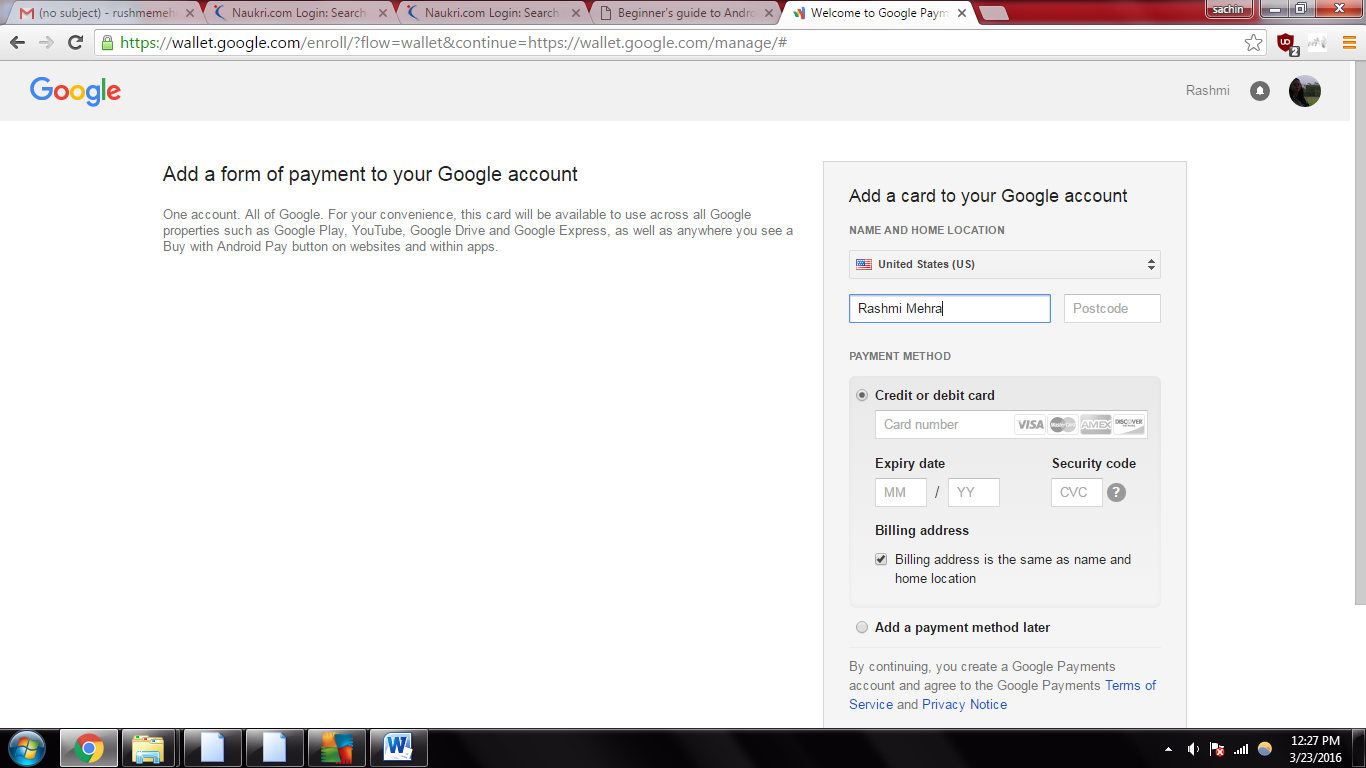This screenshot has width=1366, height=768.
Task: Uncheck billing address same as home
Action: point(881,559)
